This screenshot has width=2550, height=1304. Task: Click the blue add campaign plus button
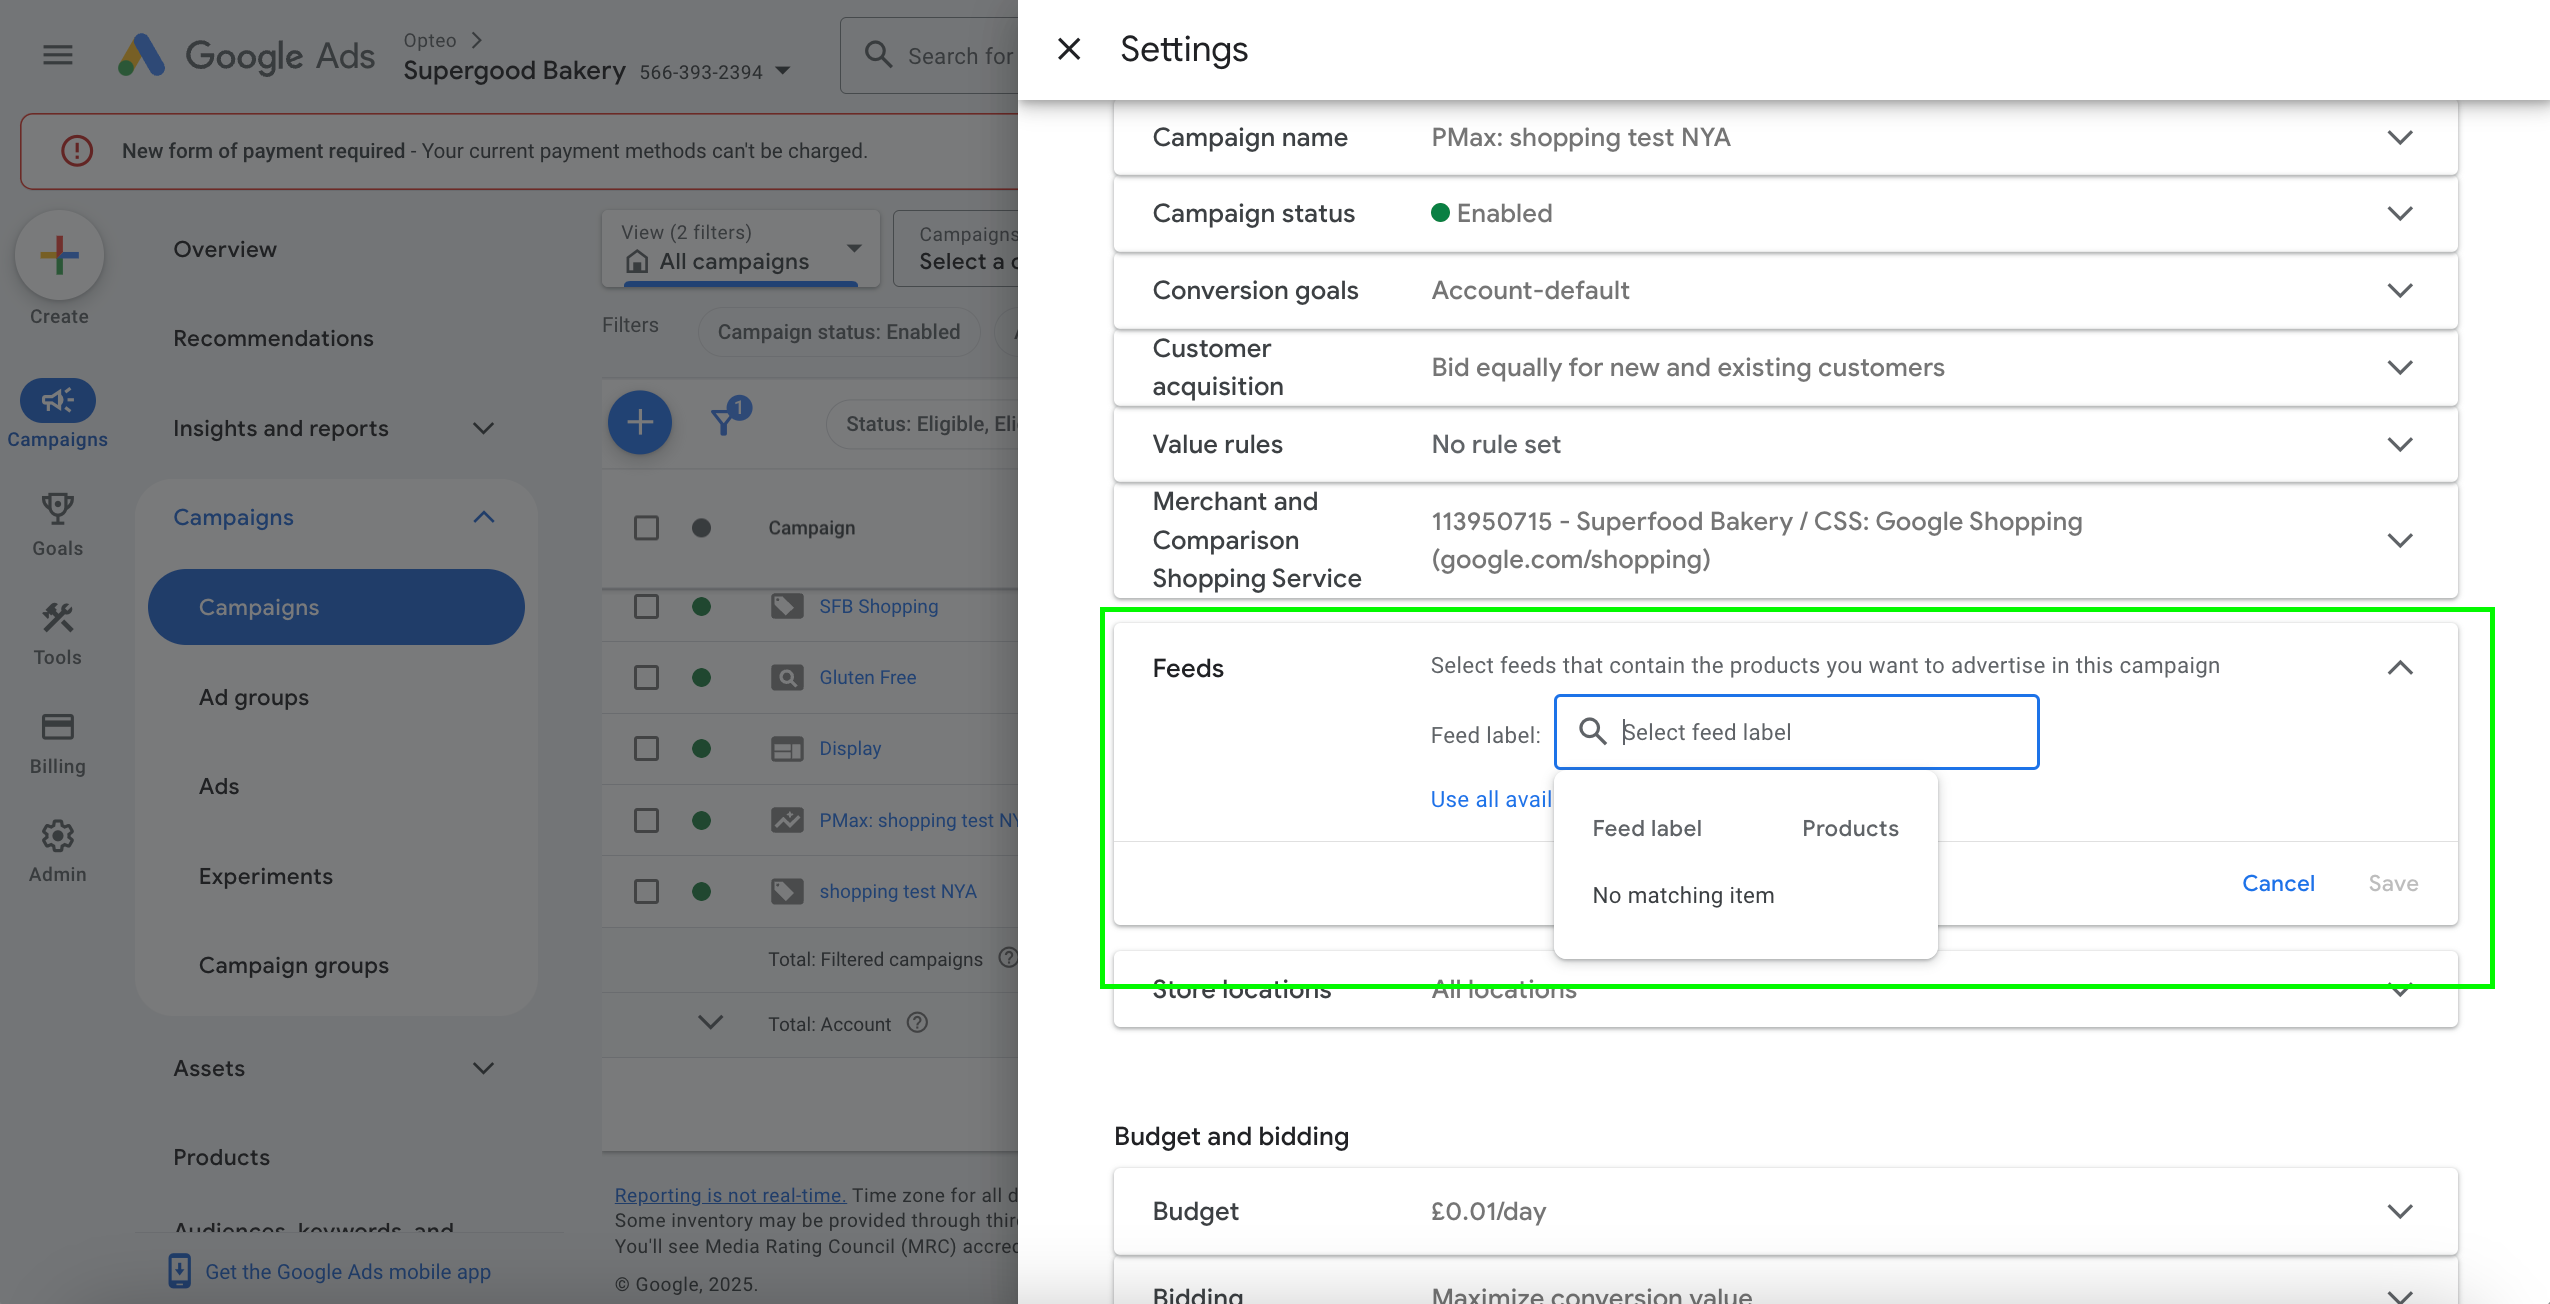click(x=639, y=423)
